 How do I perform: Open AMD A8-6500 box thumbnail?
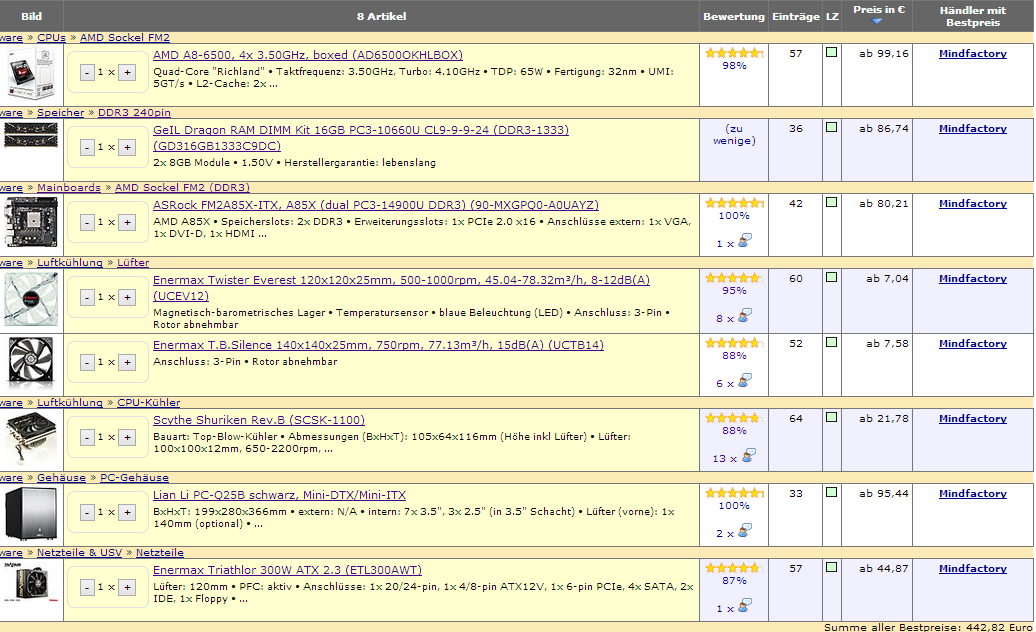(31, 73)
